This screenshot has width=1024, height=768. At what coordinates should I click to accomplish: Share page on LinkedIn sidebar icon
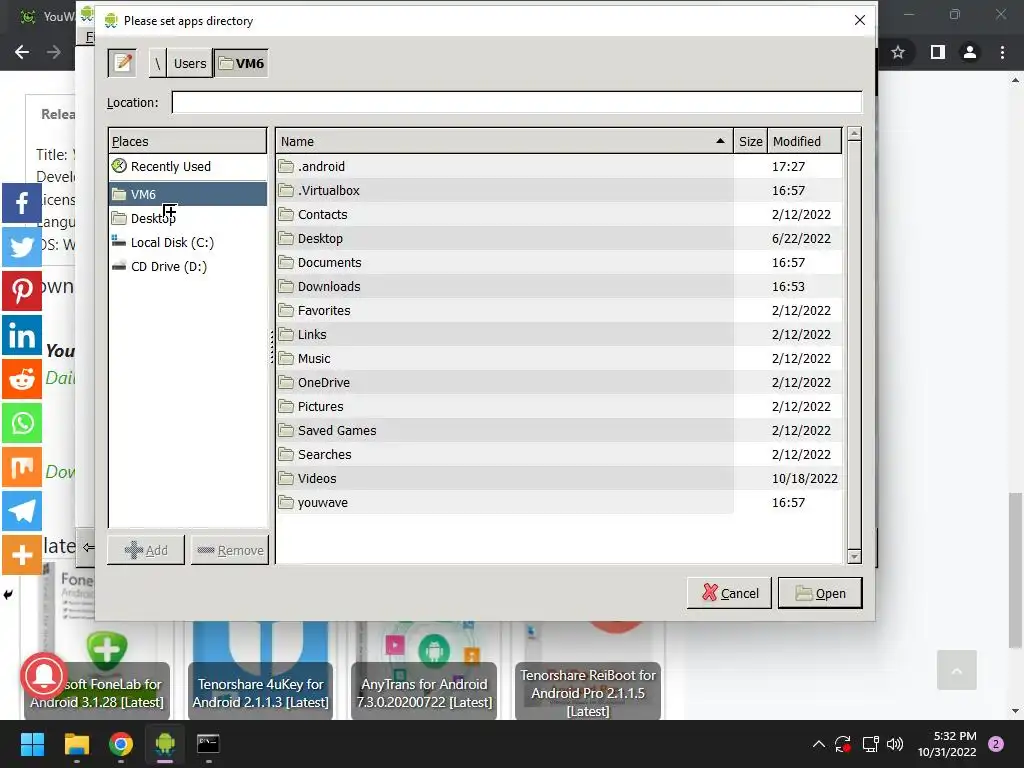22,335
